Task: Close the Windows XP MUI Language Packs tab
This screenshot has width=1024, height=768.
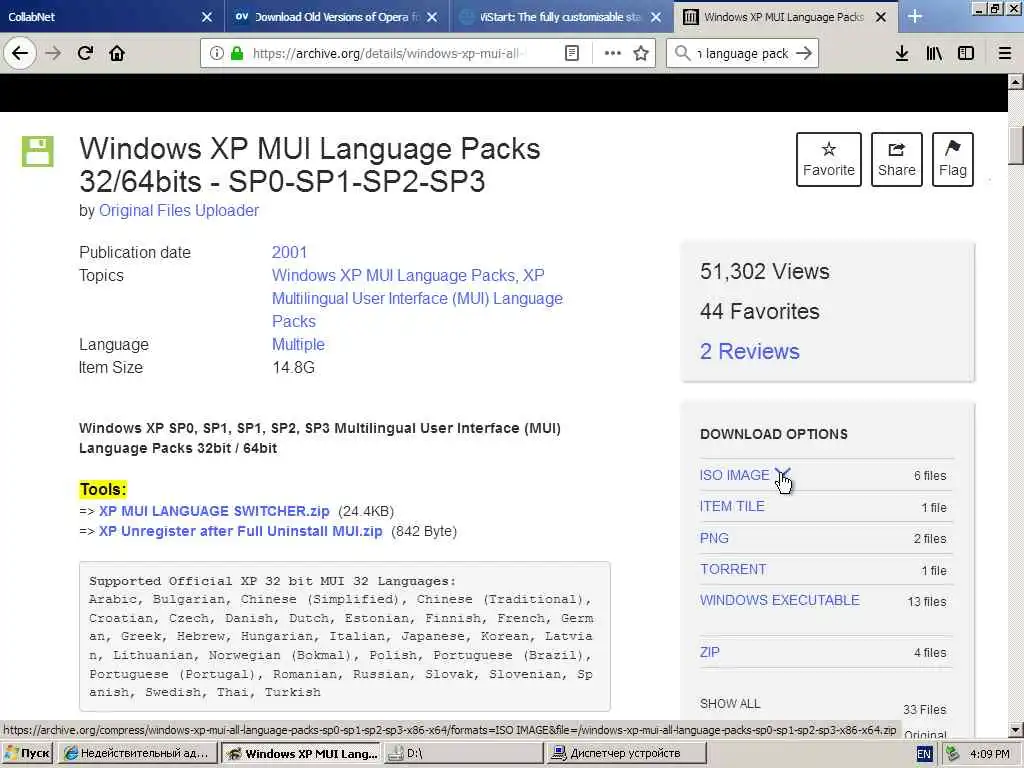Action: (880, 17)
